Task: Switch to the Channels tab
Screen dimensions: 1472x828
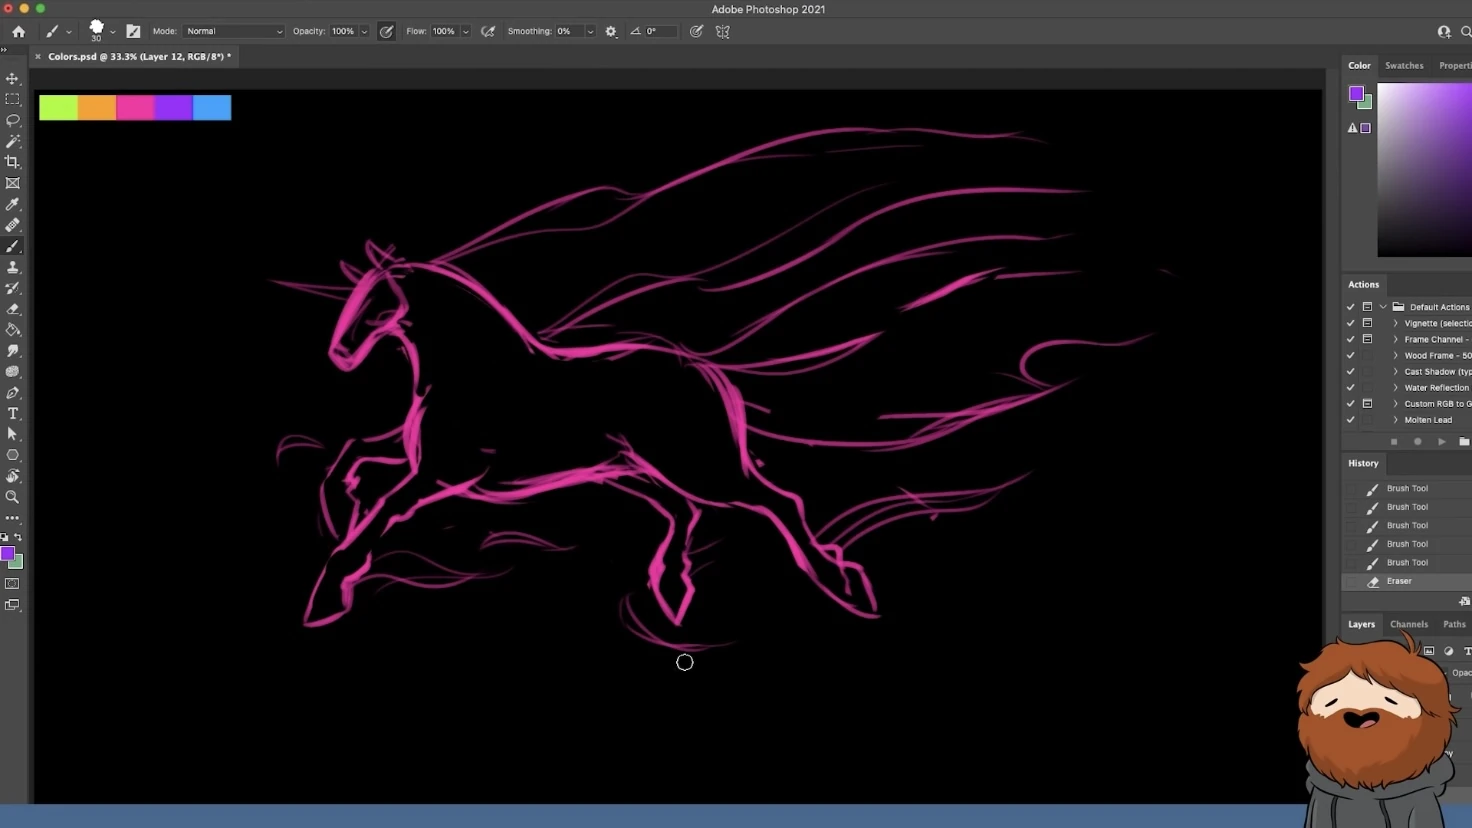Action: [x=1409, y=624]
